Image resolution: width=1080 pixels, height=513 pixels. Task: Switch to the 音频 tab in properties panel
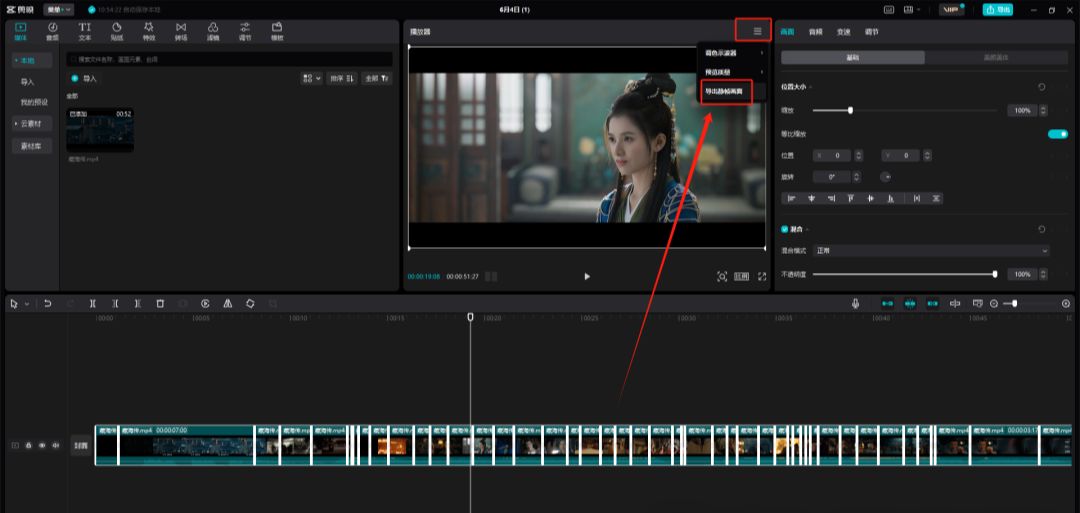tap(816, 32)
